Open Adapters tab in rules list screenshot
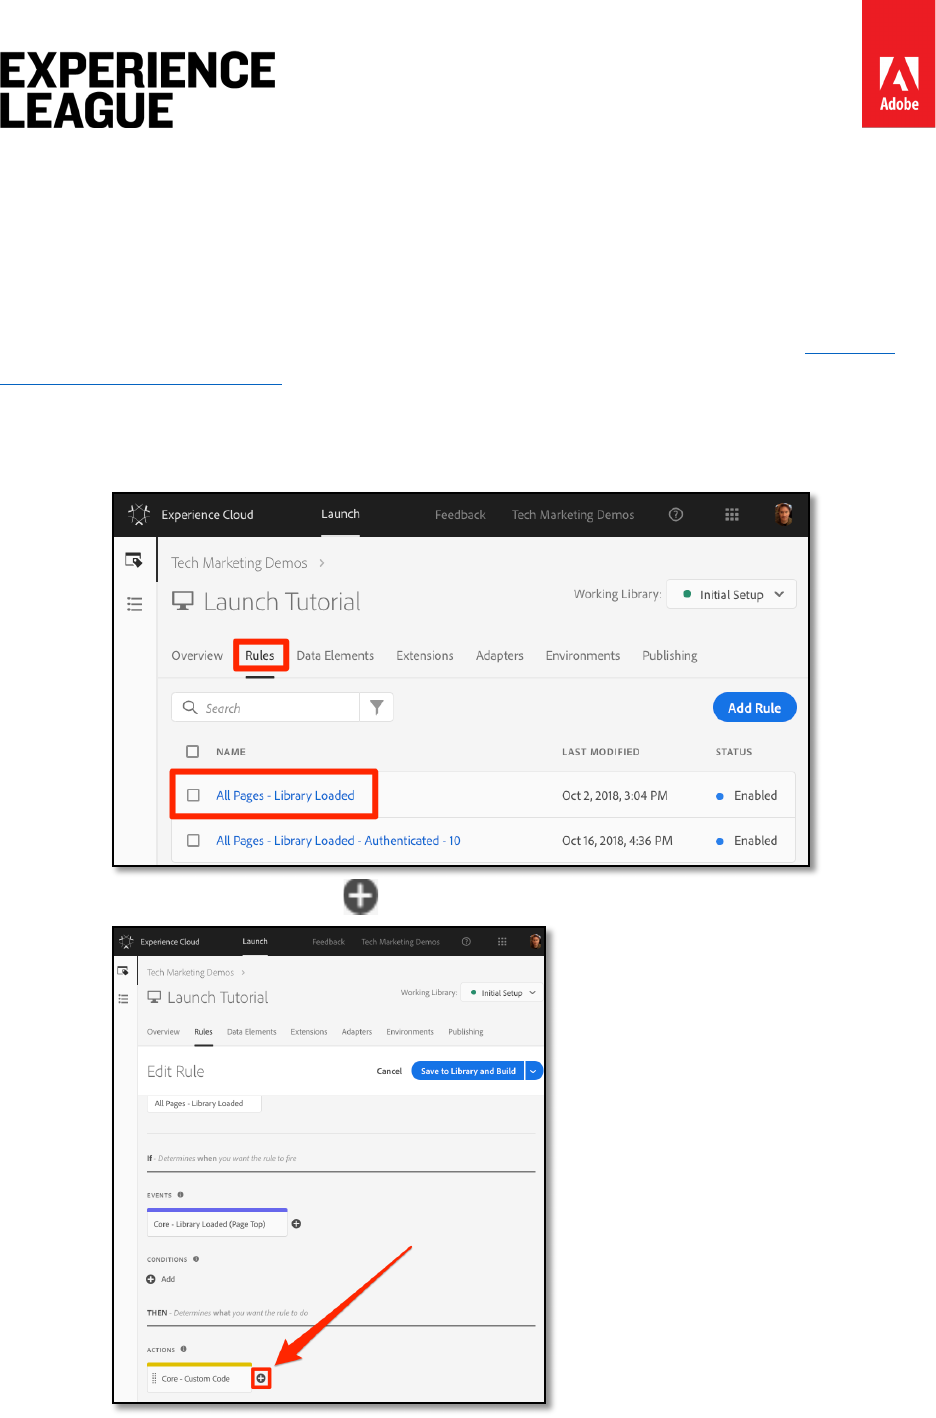The width and height of the screenshot is (936, 1418). pos(500,656)
